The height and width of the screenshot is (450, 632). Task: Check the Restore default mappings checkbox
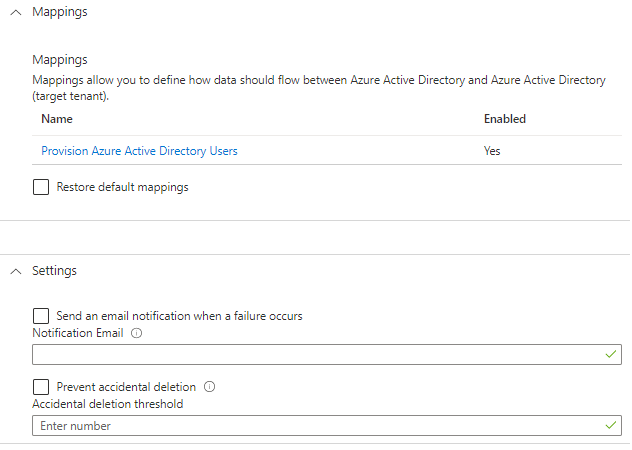41,187
